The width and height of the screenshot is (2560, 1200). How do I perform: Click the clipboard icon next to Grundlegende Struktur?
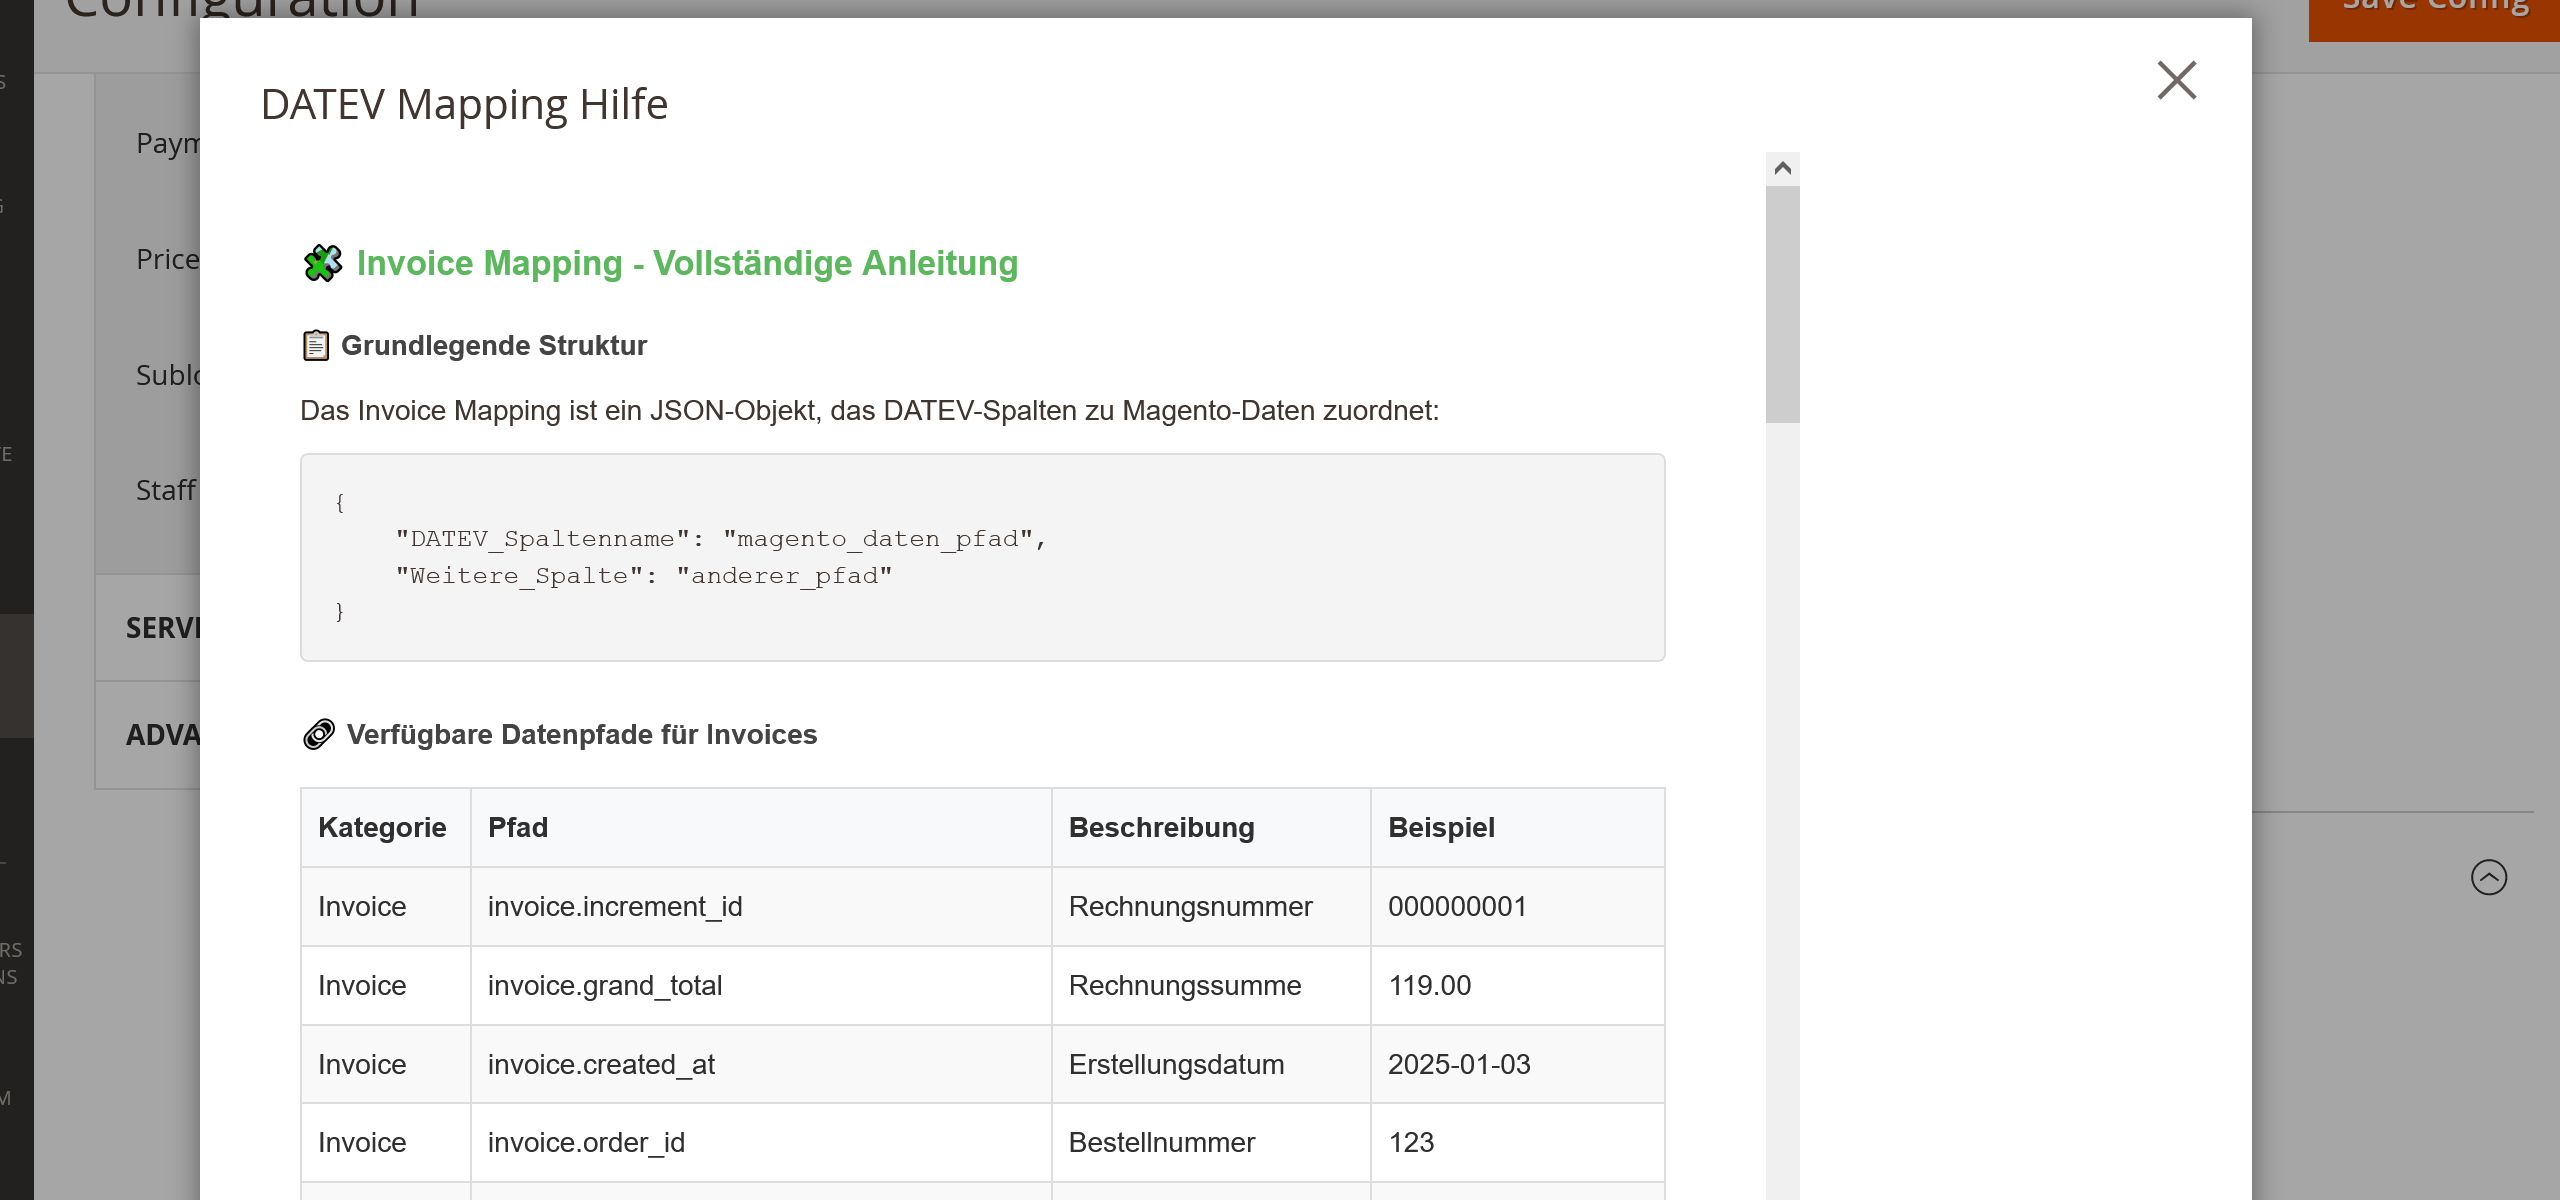317,345
